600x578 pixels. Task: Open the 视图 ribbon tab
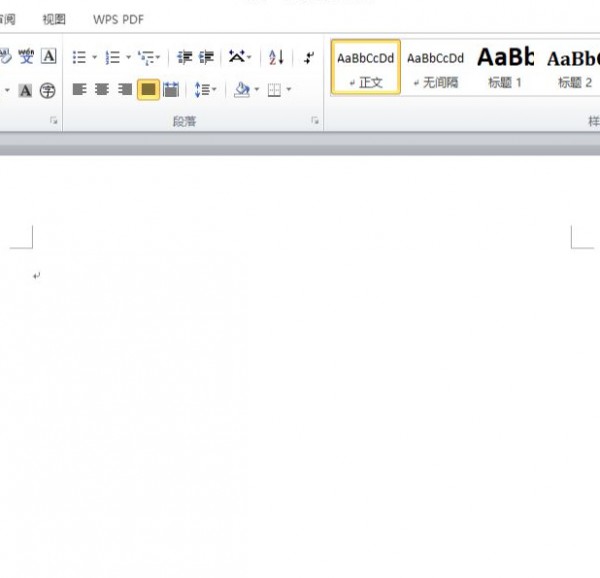tap(54, 19)
